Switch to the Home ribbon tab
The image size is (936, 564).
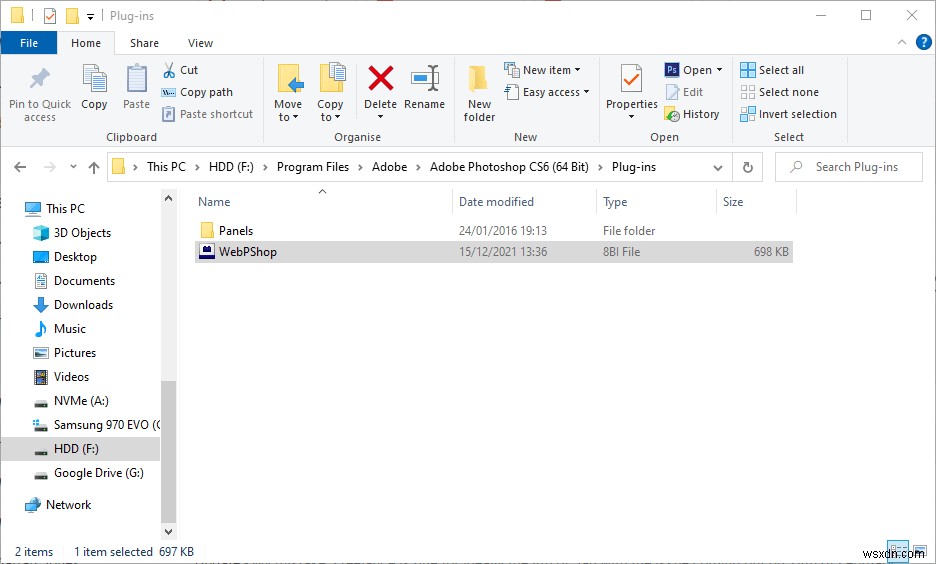tap(86, 43)
